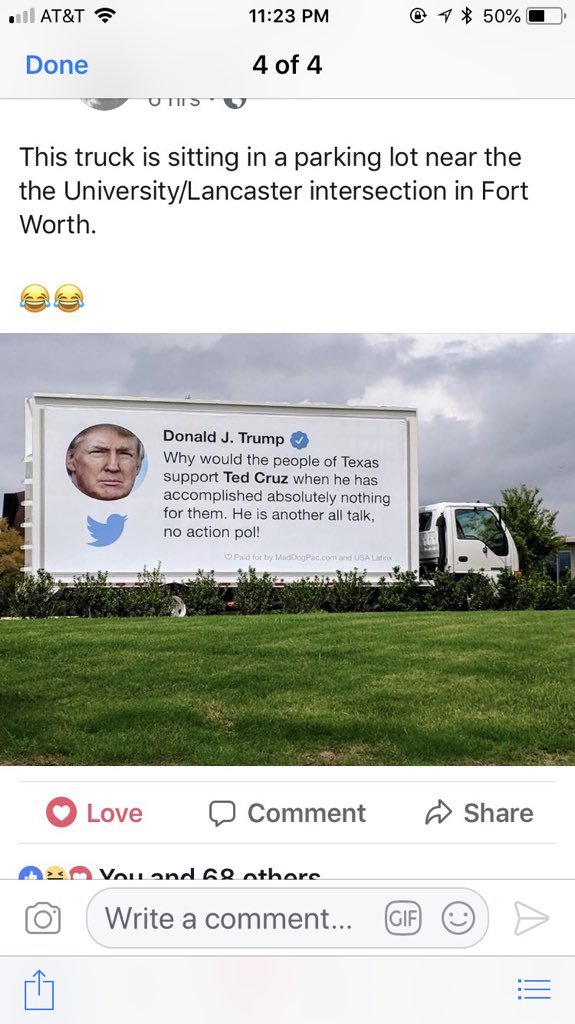This screenshot has height=1024, width=575.
Task: Open the camera icon to attach photo
Action: 42,918
